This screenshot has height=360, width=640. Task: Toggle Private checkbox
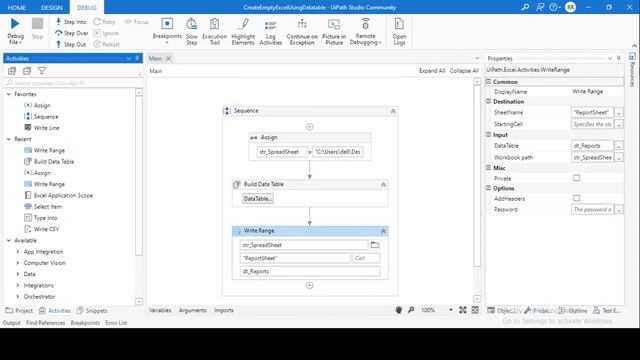click(576, 178)
